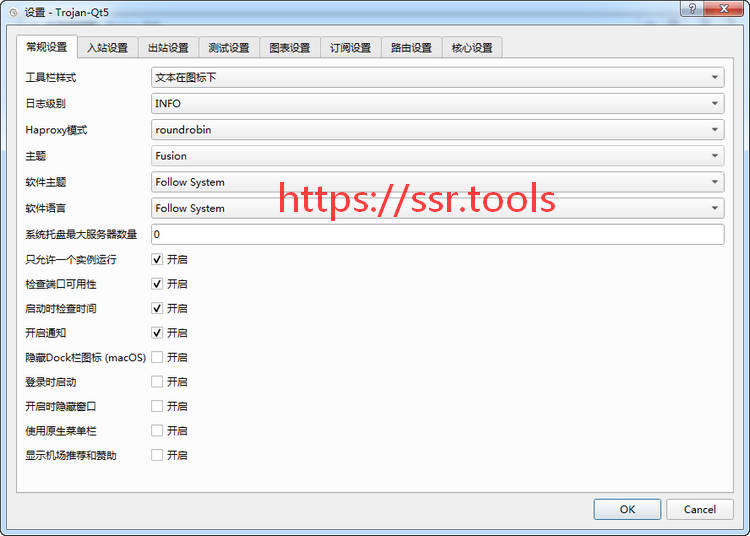The height and width of the screenshot is (536, 750).
Task: Expand the 软件语言 dropdown
Action: click(x=437, y=208)
